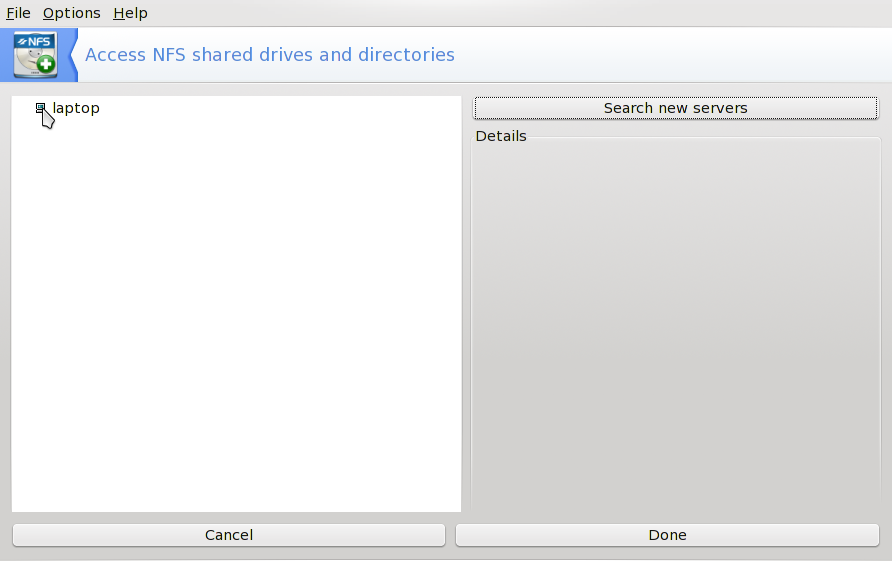Viewport: 892px width, 561px height.
Task: Click the gap between Cancel and Done buttons
Action: (x=450, y=535)
